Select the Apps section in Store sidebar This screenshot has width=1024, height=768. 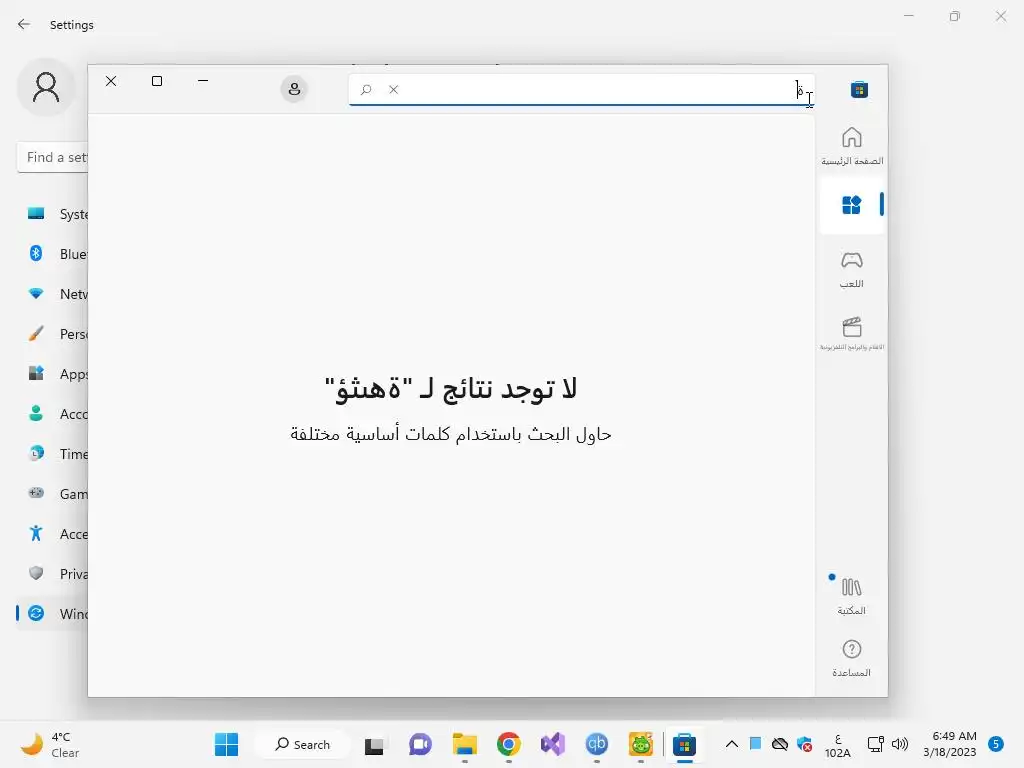852,205
